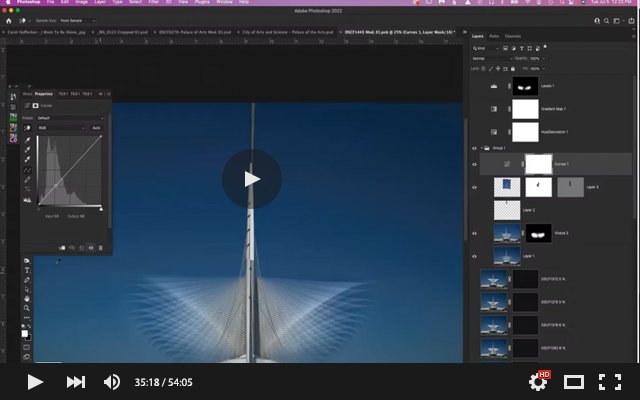Select the Properties panel tab
The image size is (640, 400).
[x=44, y=94]
